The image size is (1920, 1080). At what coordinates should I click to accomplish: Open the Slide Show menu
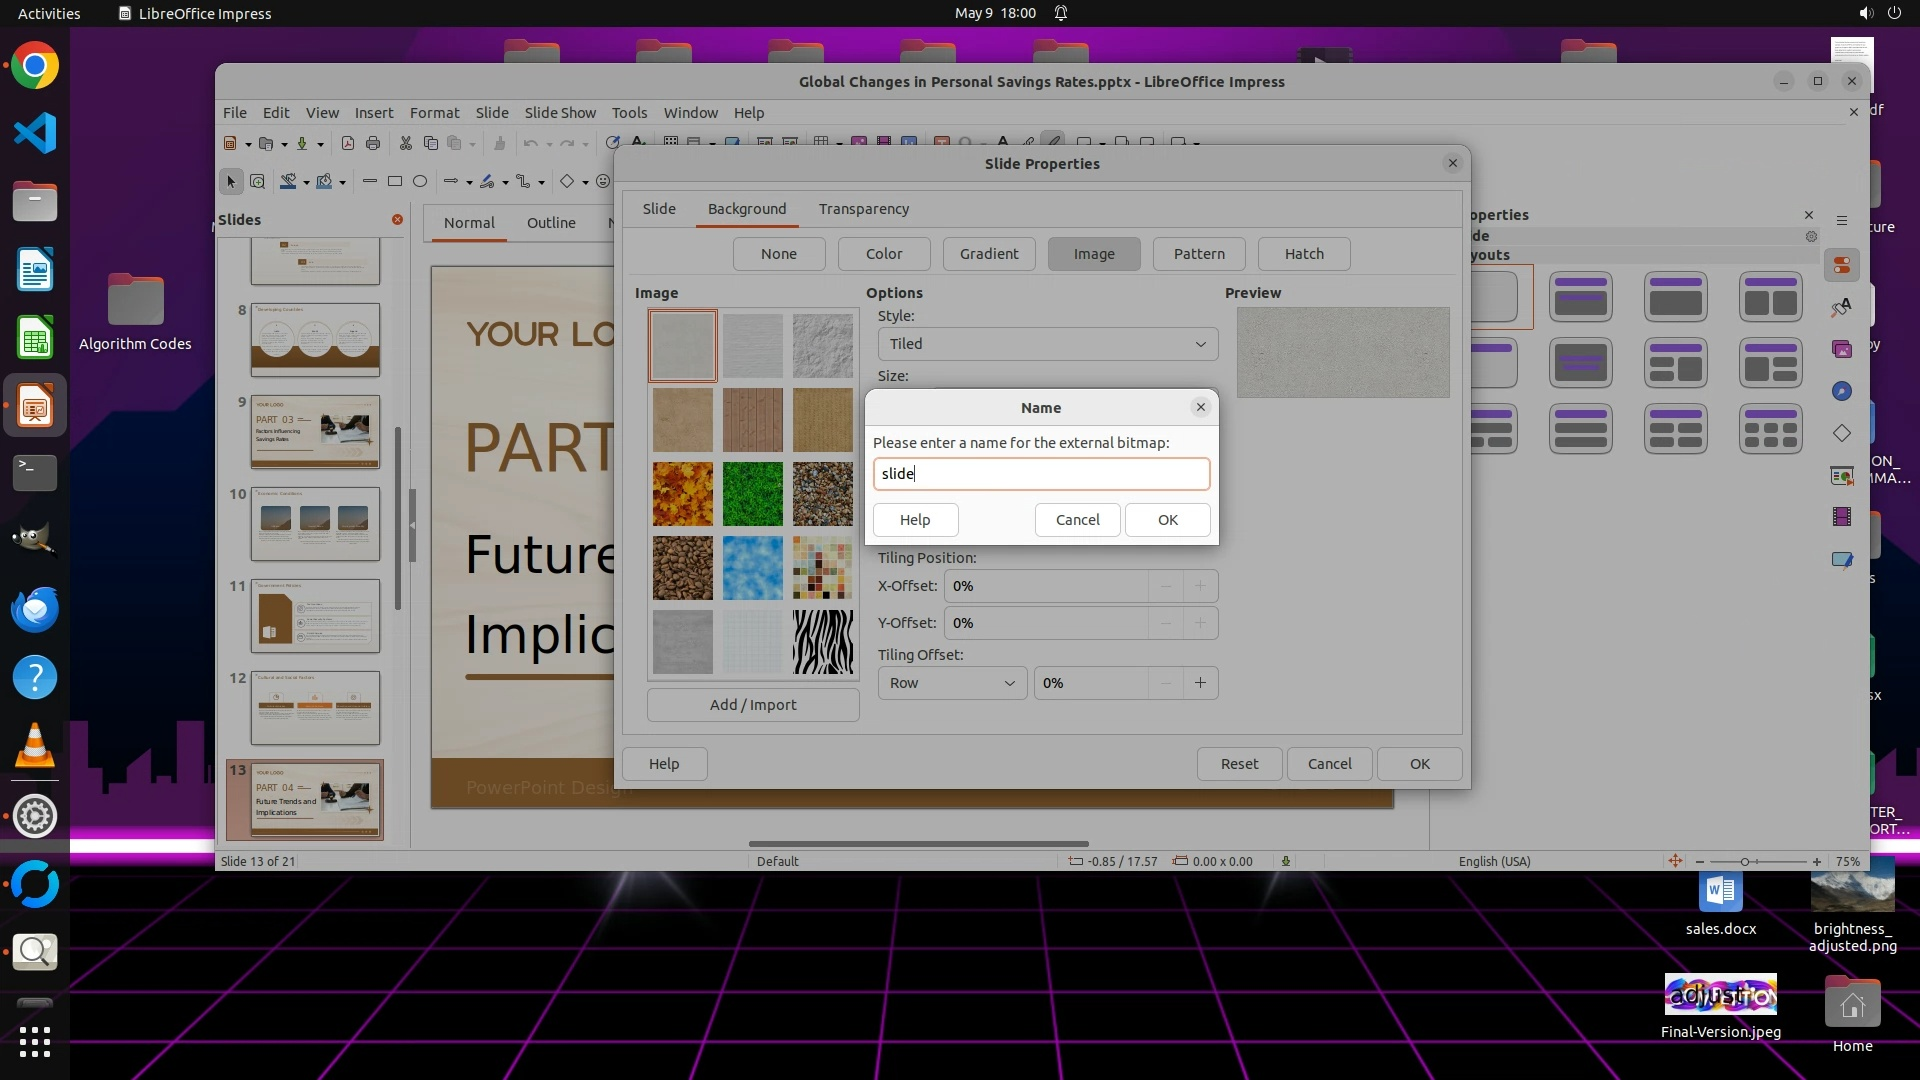point(560,113)
